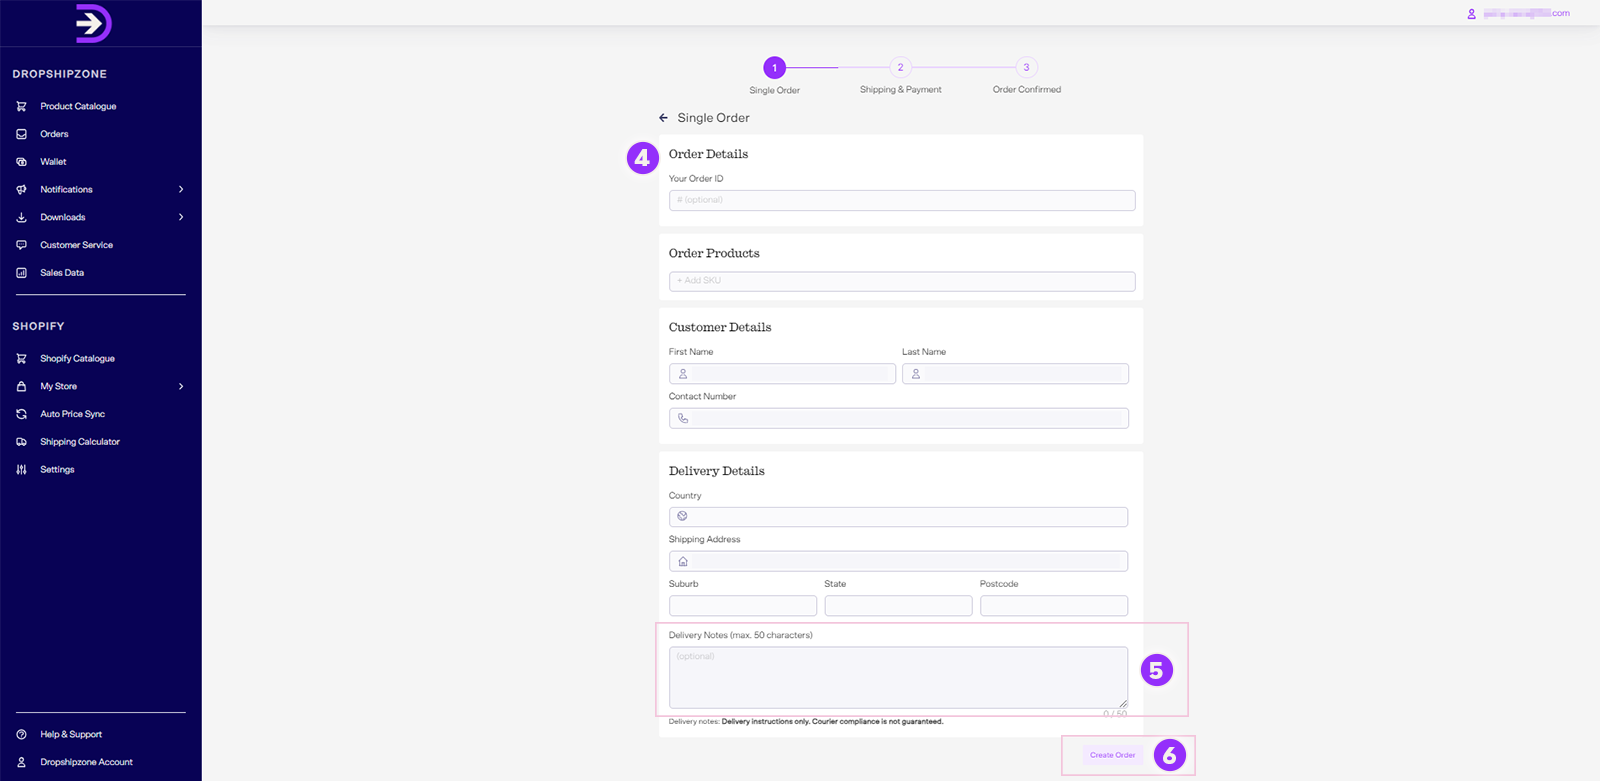Click the Product Catalogue cart icon
Viewport: 1600px width, 781px height.
[21, 106]
